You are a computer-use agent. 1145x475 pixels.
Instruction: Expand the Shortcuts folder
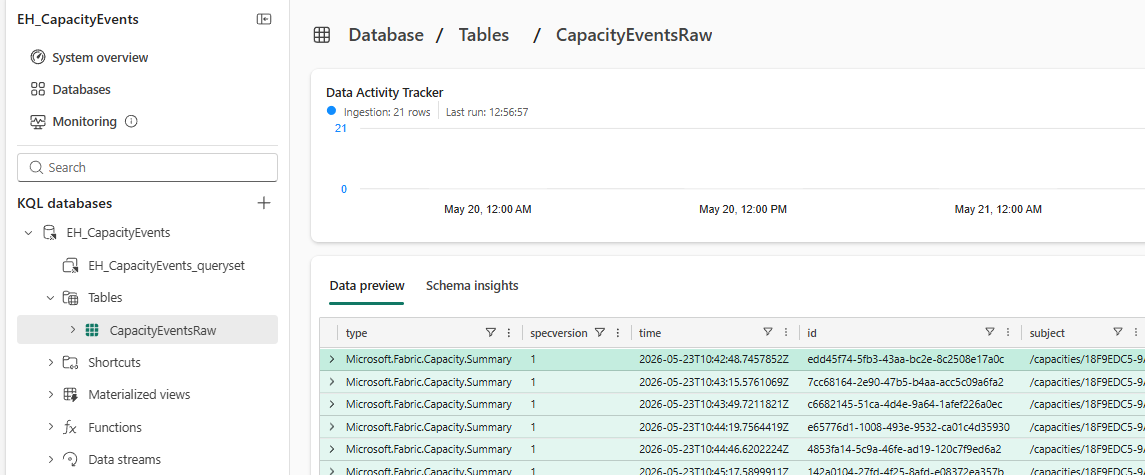click(50, 362)
